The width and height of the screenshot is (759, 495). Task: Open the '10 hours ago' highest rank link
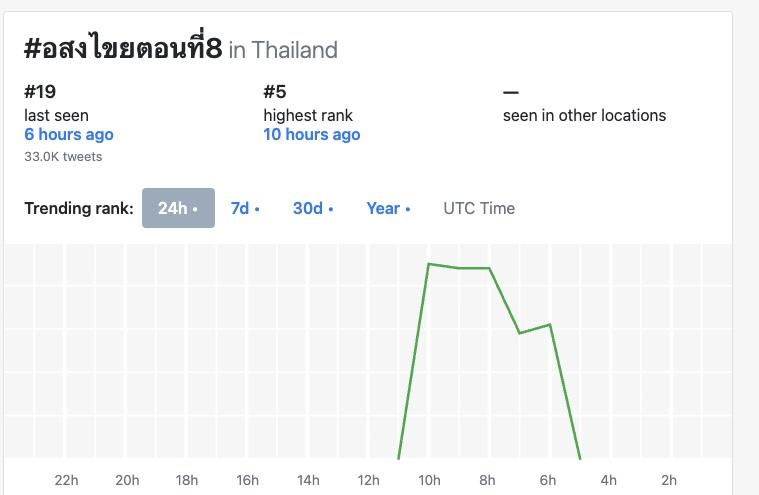(x=312, y=134)
